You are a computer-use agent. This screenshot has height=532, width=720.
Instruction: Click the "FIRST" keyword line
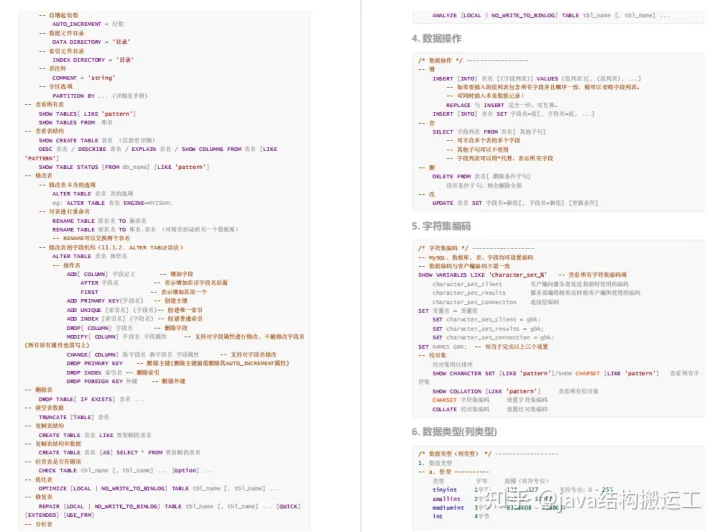click(x=143, y=292)
